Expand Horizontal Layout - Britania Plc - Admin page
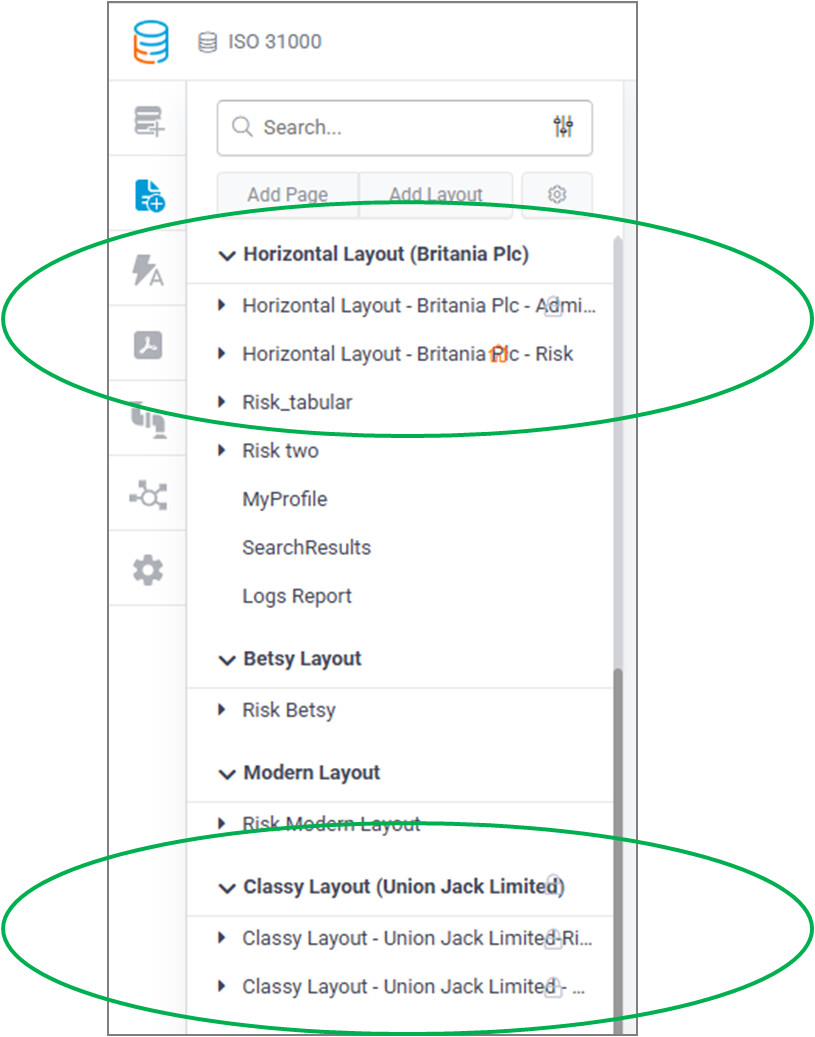 tap(222, 305)
